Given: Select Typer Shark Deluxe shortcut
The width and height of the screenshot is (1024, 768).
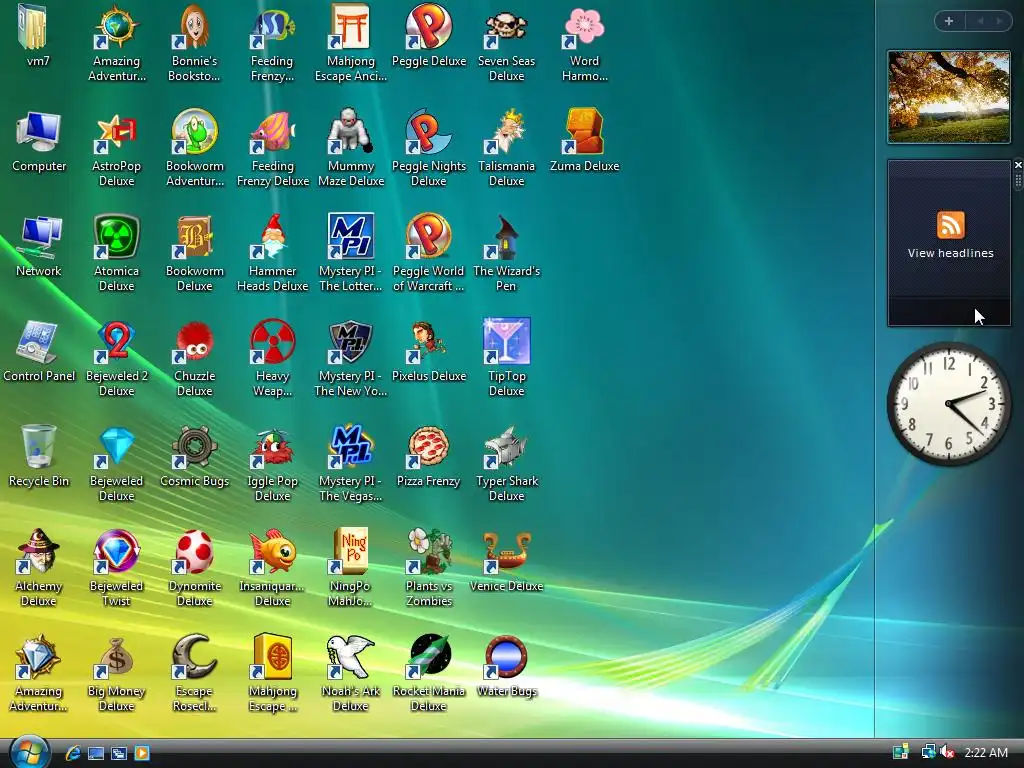Looking at the screenshot, I should (x=506, y=464).
